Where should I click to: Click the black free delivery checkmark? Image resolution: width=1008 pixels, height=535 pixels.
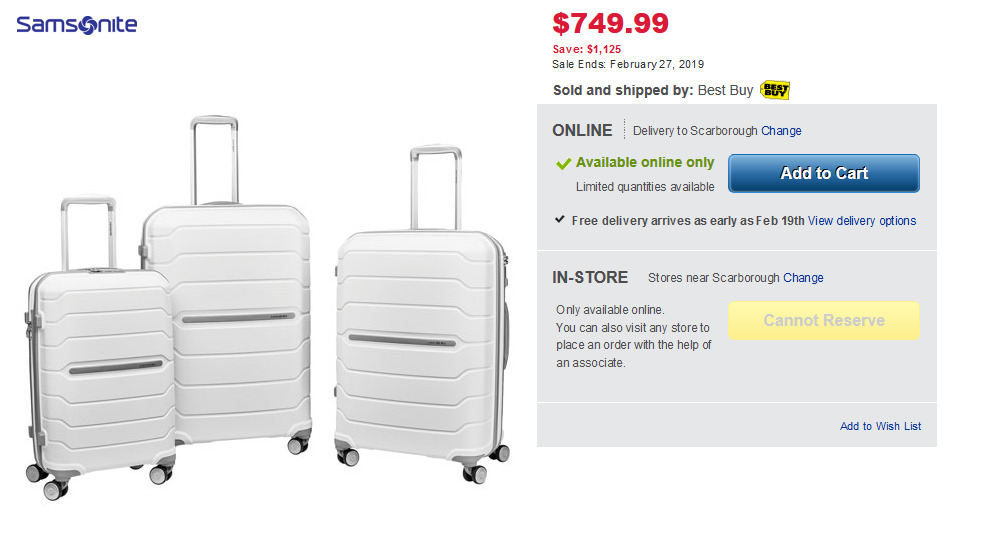click(x=560, y=220)
